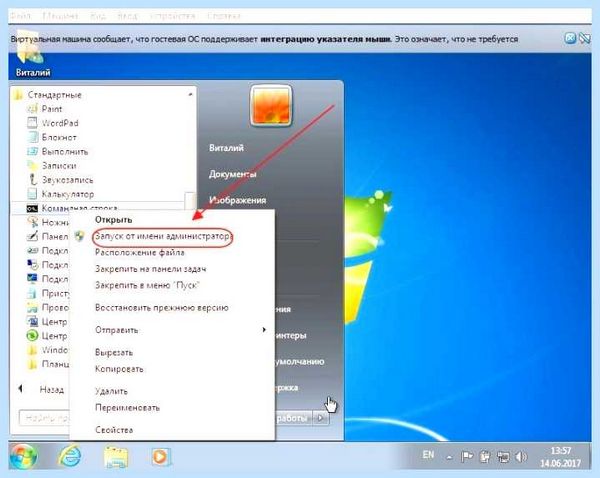Open the volume speaker icon
This screenshot has height=478, width=600.
pyautogui.click(x=520, y=457)
